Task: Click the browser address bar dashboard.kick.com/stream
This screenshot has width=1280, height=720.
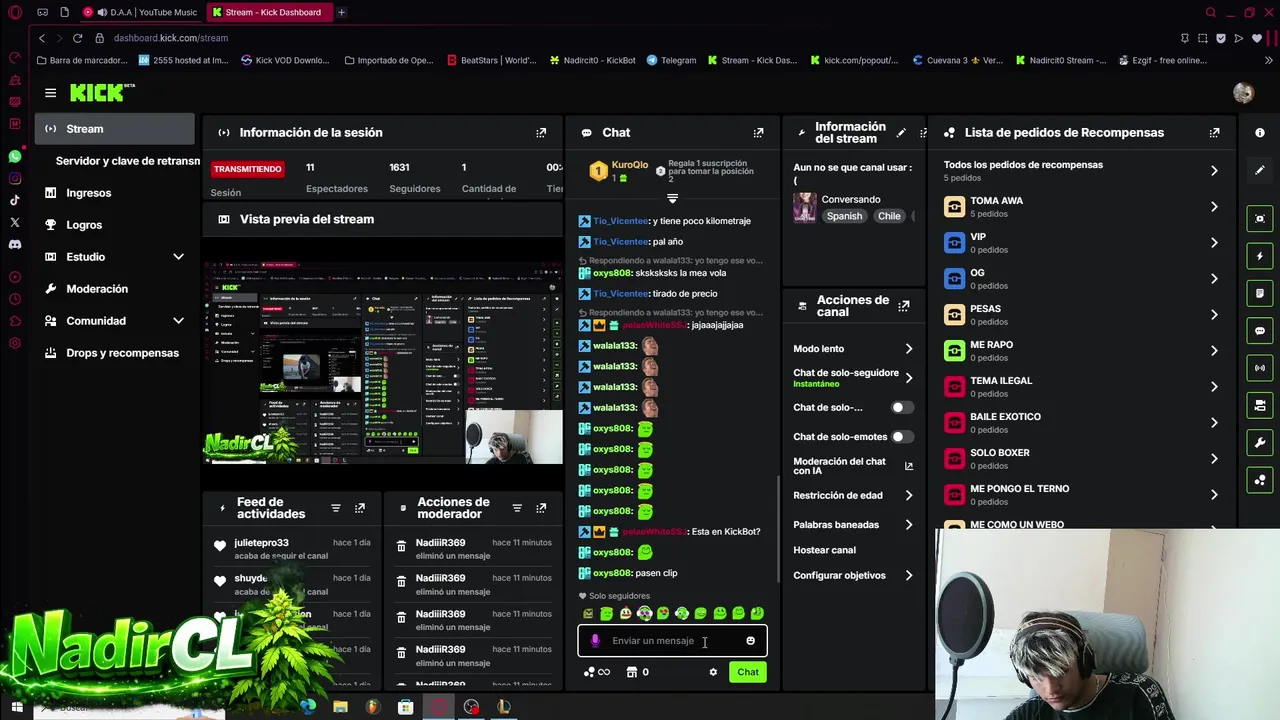Action: click(x=171, y=38)
